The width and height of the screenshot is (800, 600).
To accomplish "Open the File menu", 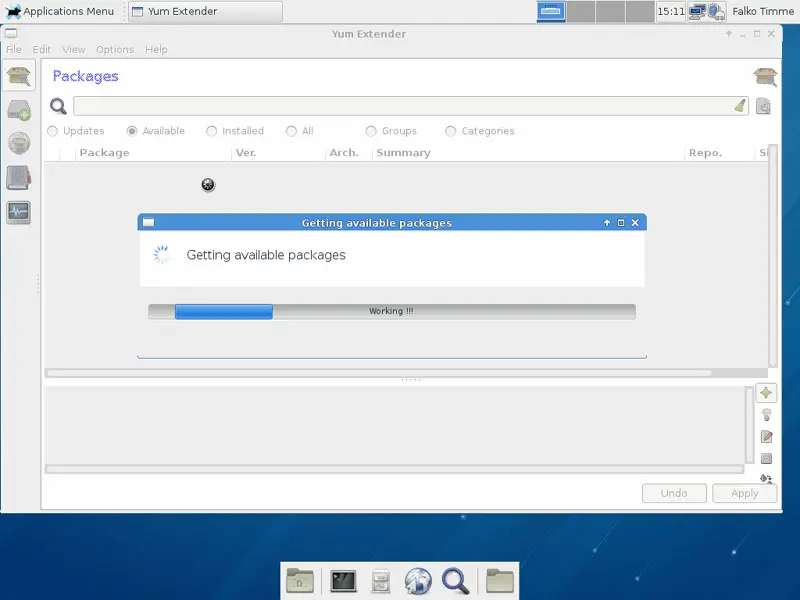I will click(14, 49).
